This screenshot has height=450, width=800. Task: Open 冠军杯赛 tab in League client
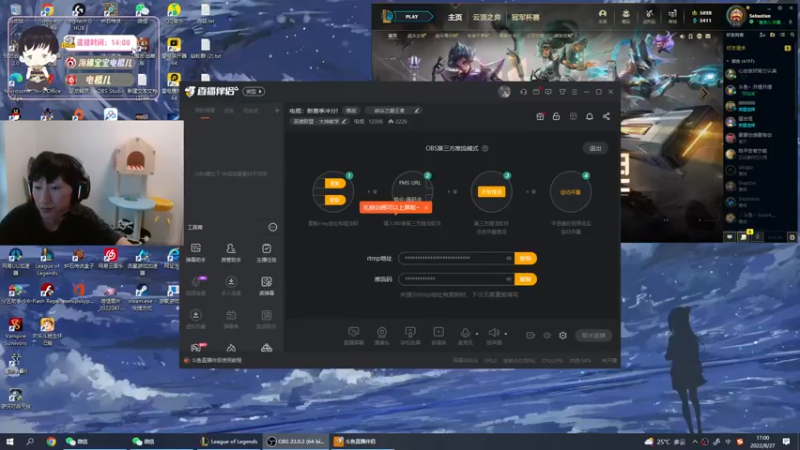pyautogui.click(x=526, y=17)
